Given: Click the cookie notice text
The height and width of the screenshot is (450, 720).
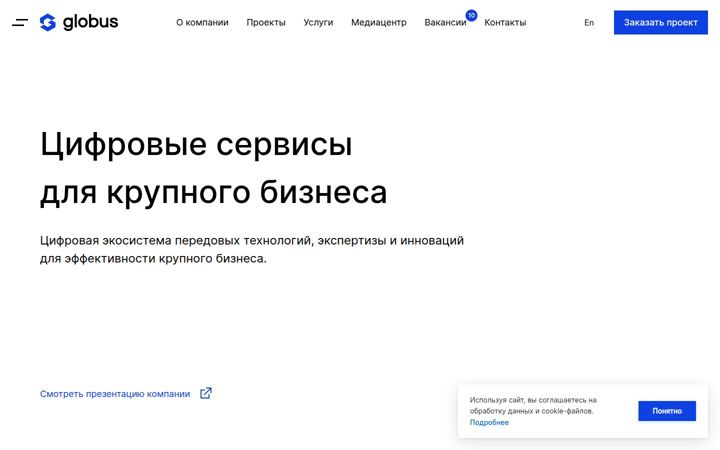Looking at the screenshot, I should click(x=533, y=405).
